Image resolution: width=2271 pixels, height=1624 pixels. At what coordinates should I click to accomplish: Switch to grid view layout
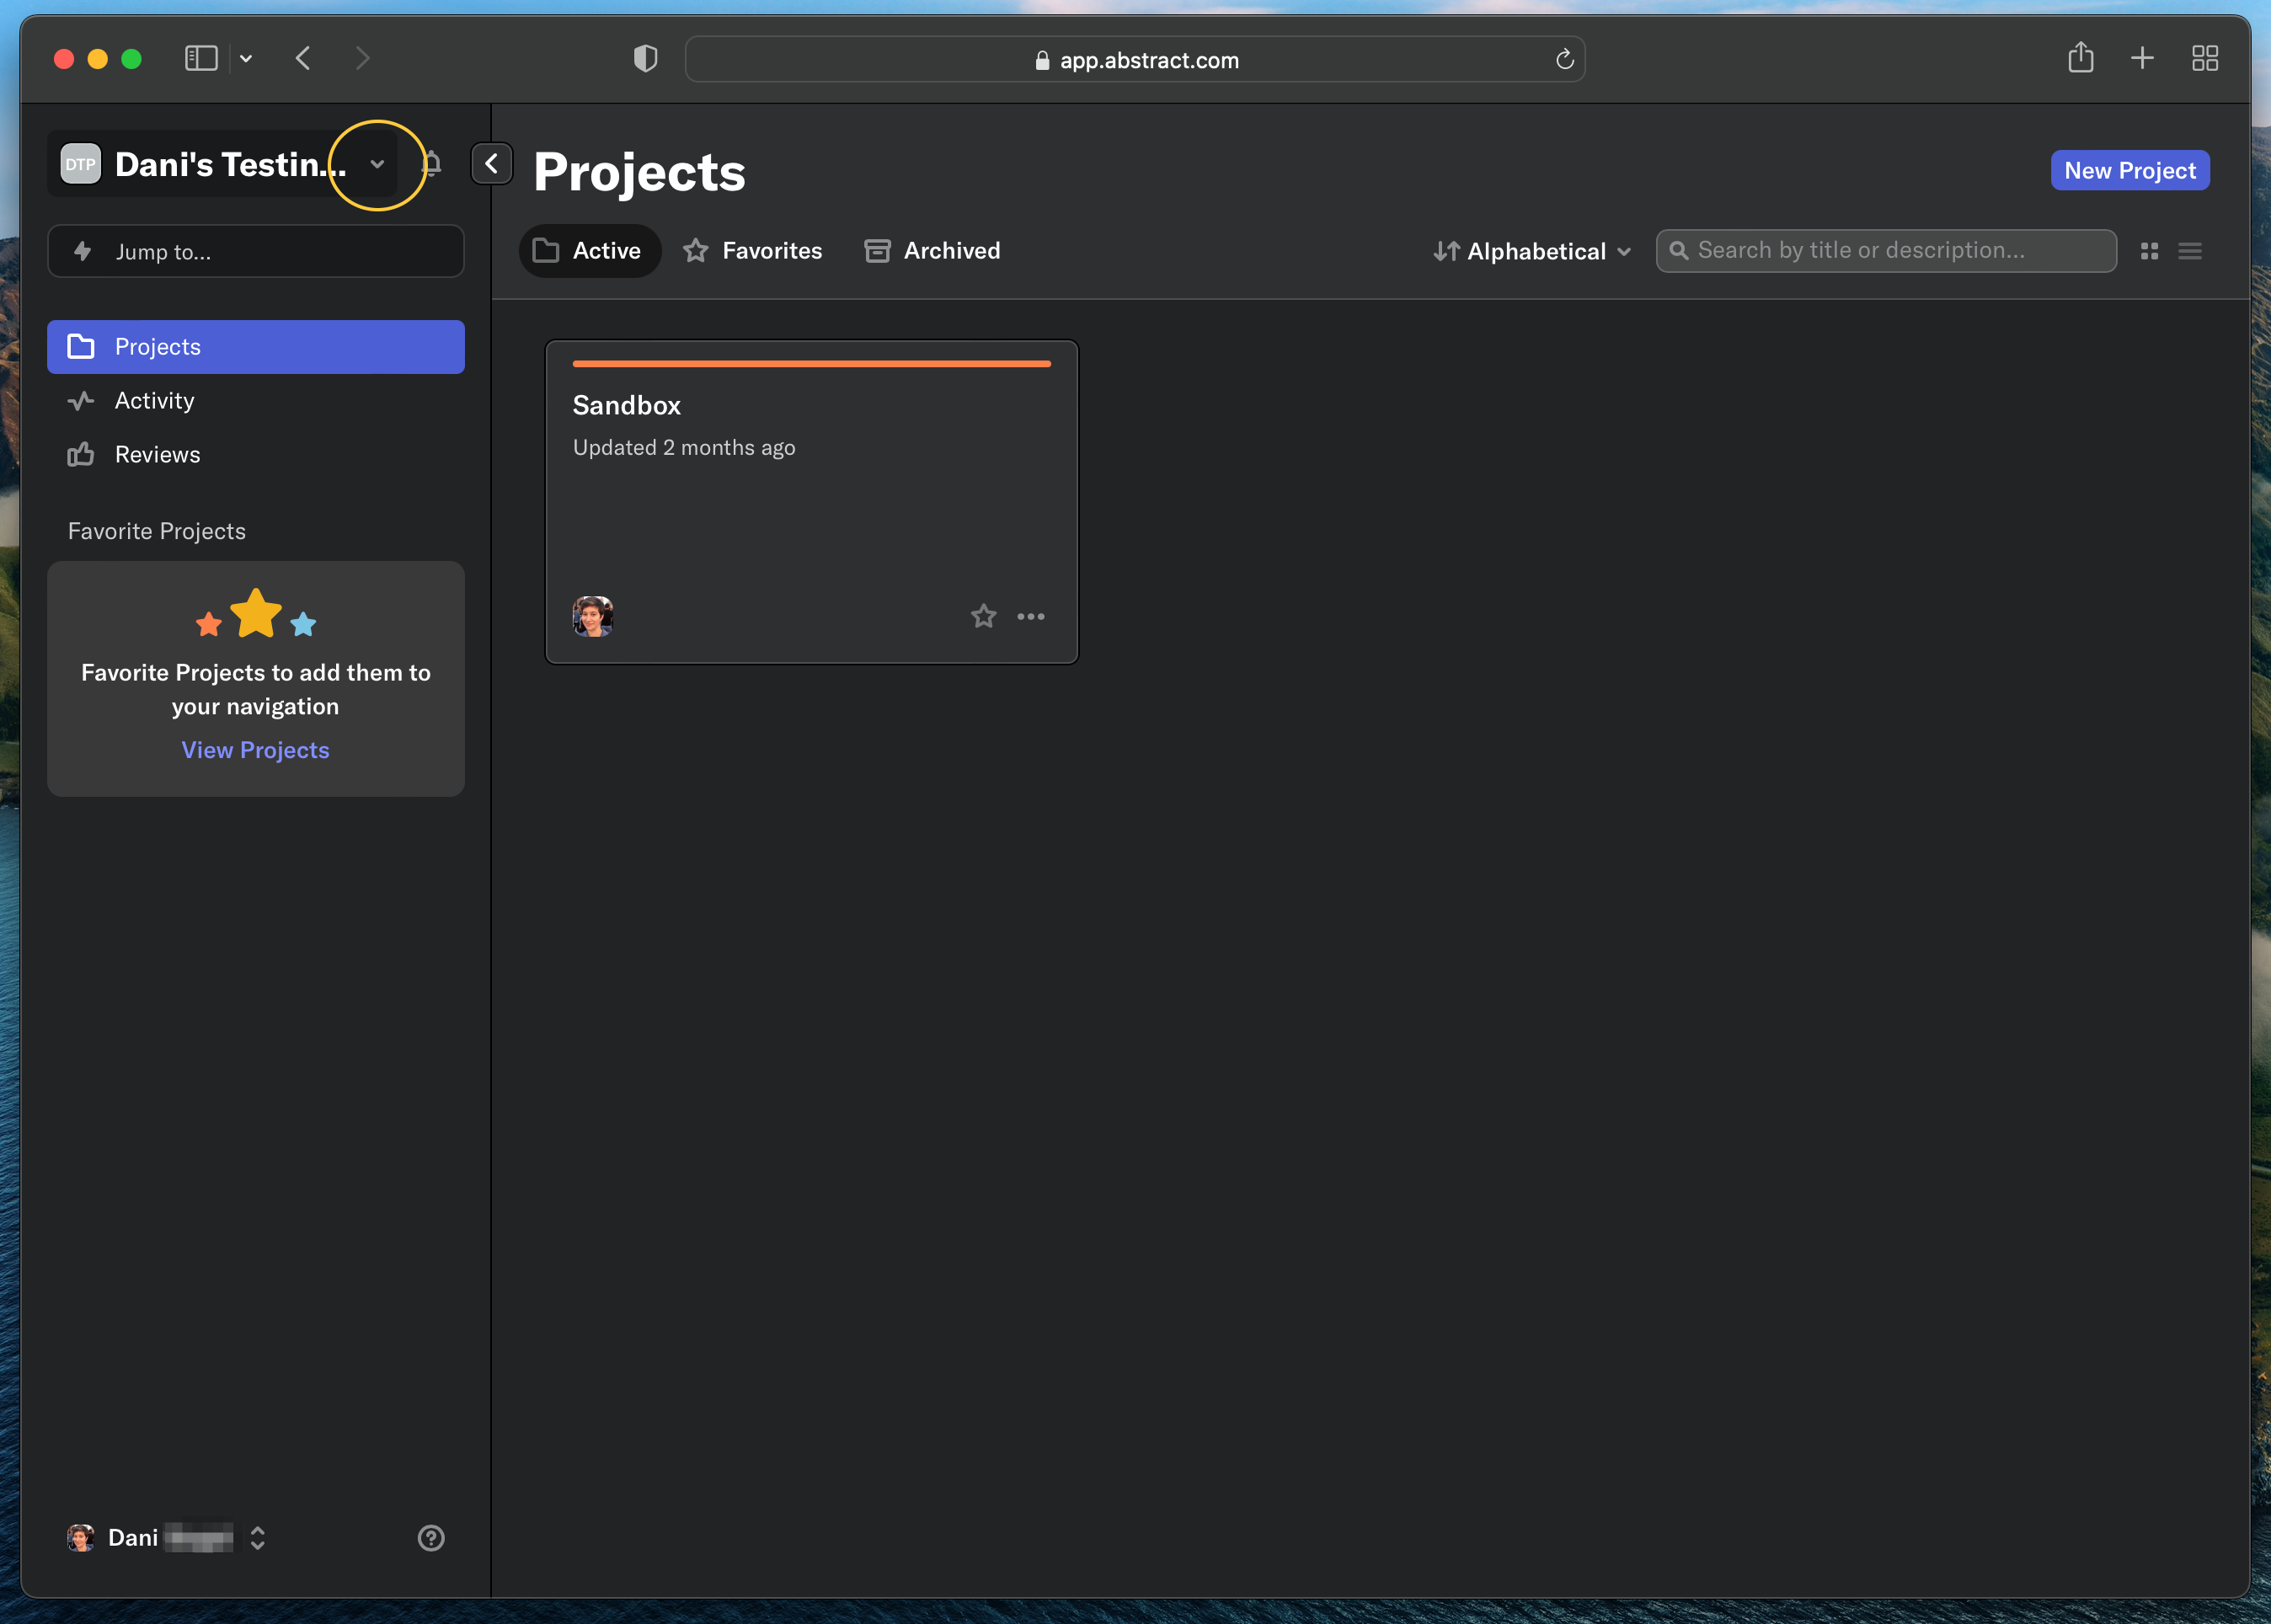click(2149, 251)
